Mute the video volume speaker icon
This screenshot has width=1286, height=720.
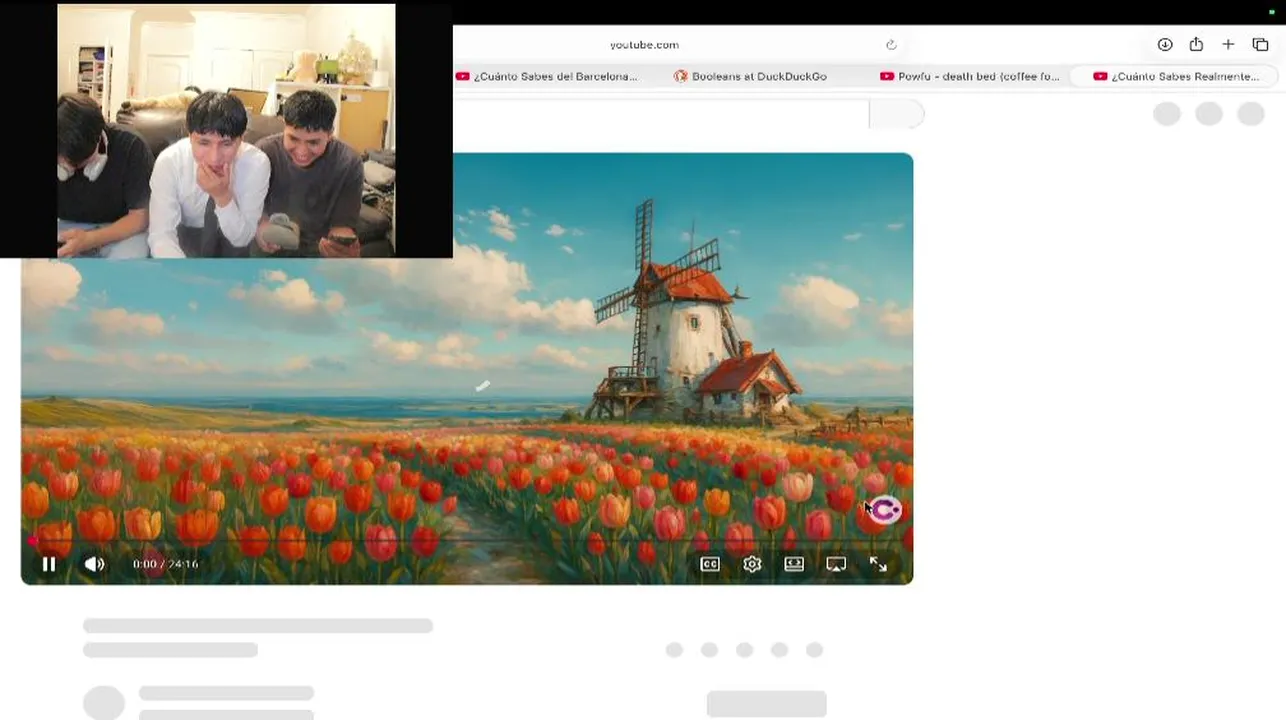(94, 564)
